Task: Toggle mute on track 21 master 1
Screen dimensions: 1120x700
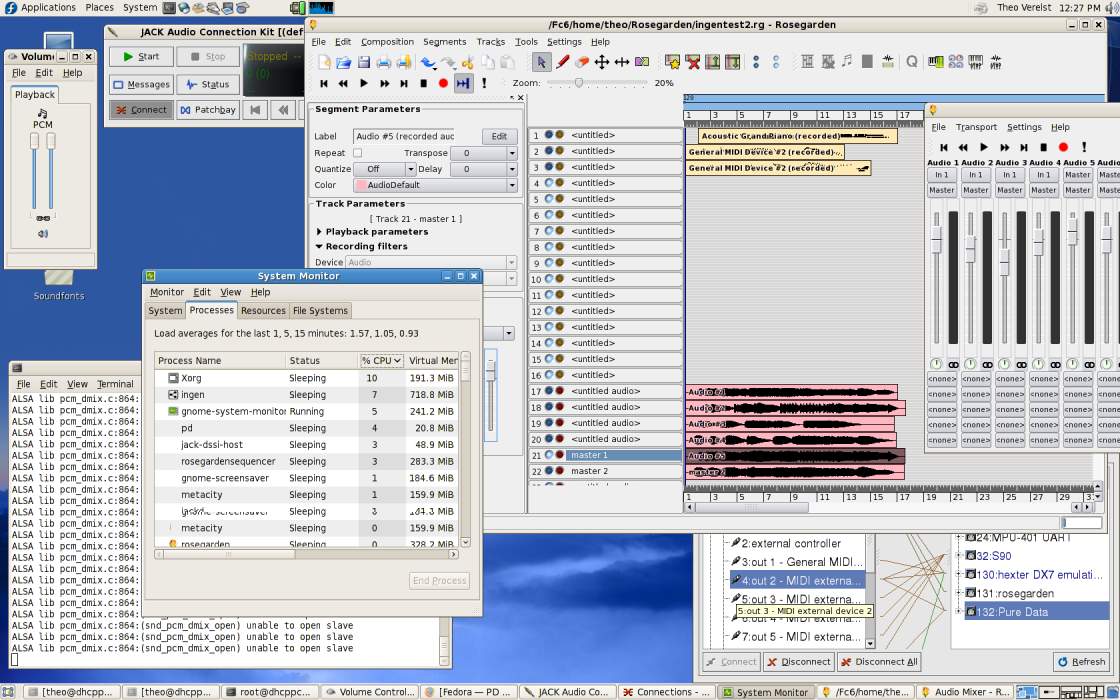Action: click(x=549, y=455)
